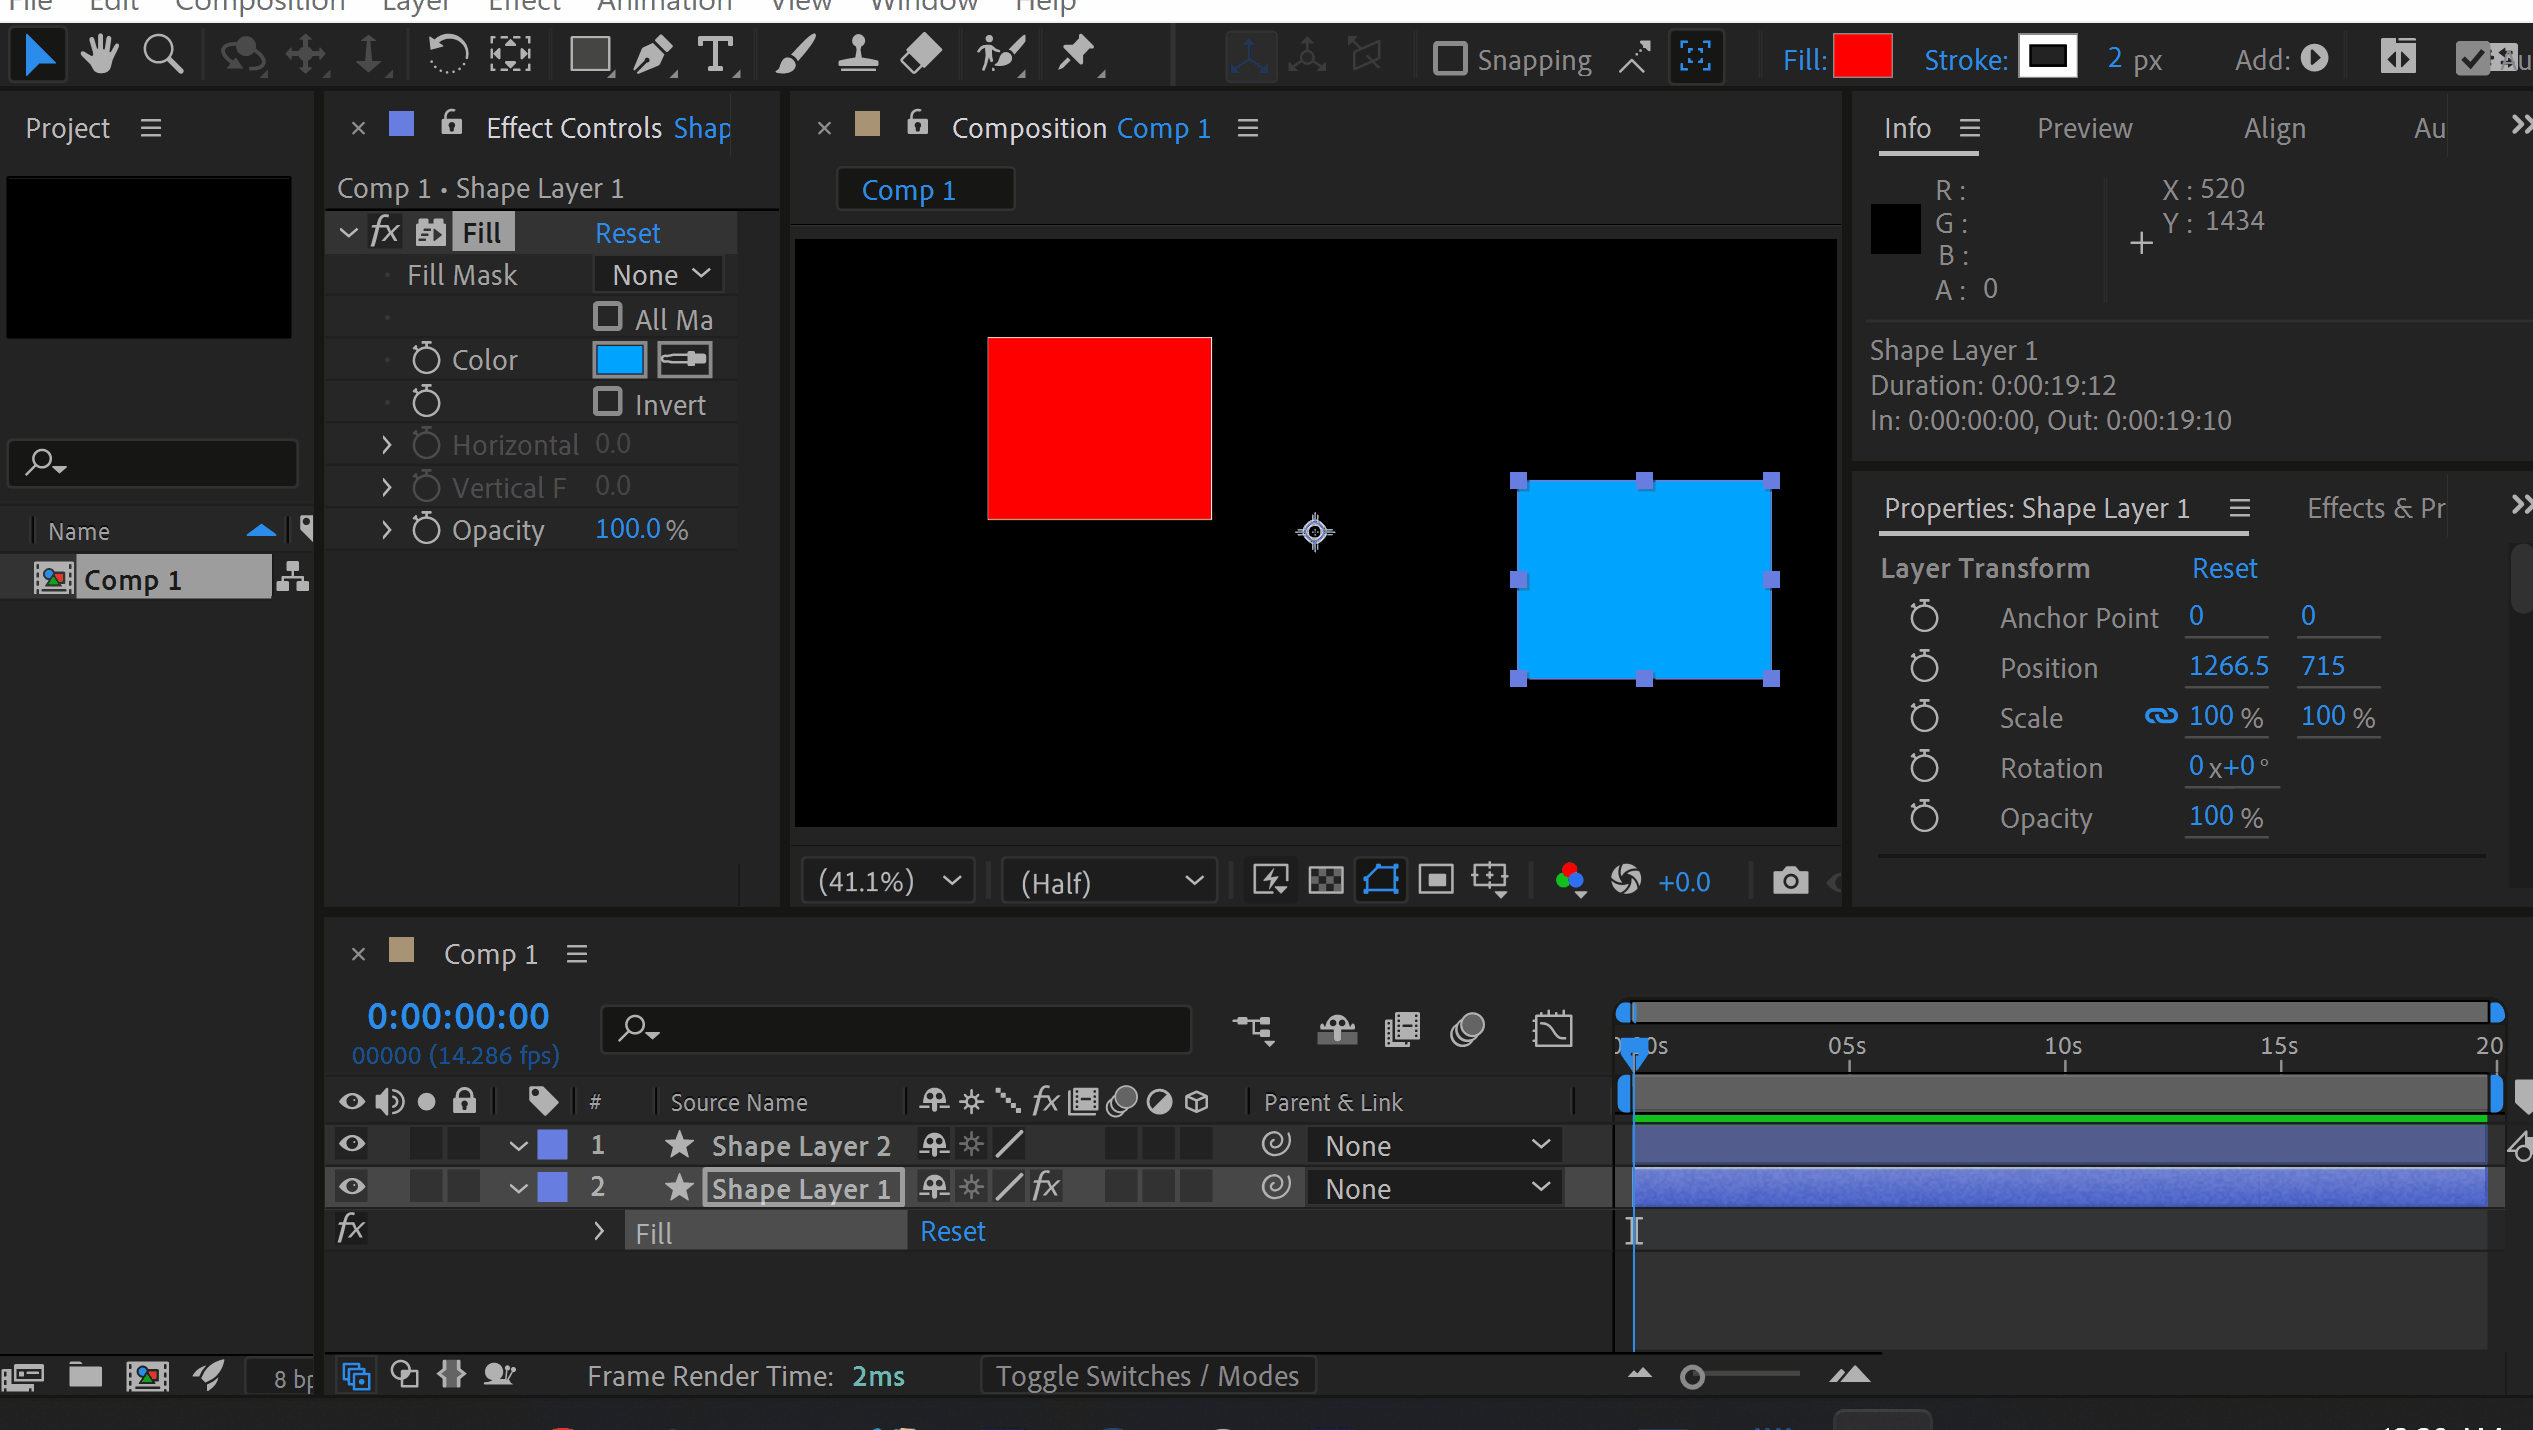Select the Pen tool

(653, 55)
